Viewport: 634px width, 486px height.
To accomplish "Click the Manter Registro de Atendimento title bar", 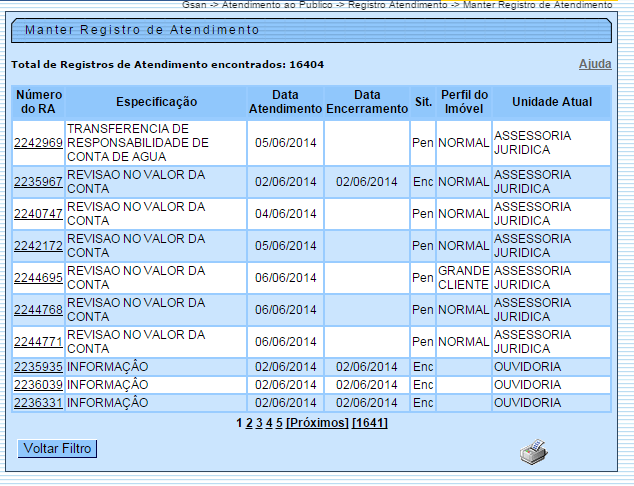I will (x=311, y=30).
